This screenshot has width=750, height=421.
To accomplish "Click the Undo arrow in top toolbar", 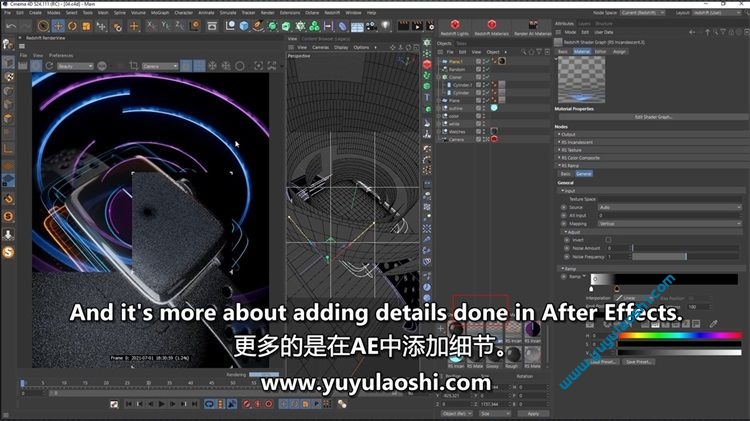I will [11, 26].
